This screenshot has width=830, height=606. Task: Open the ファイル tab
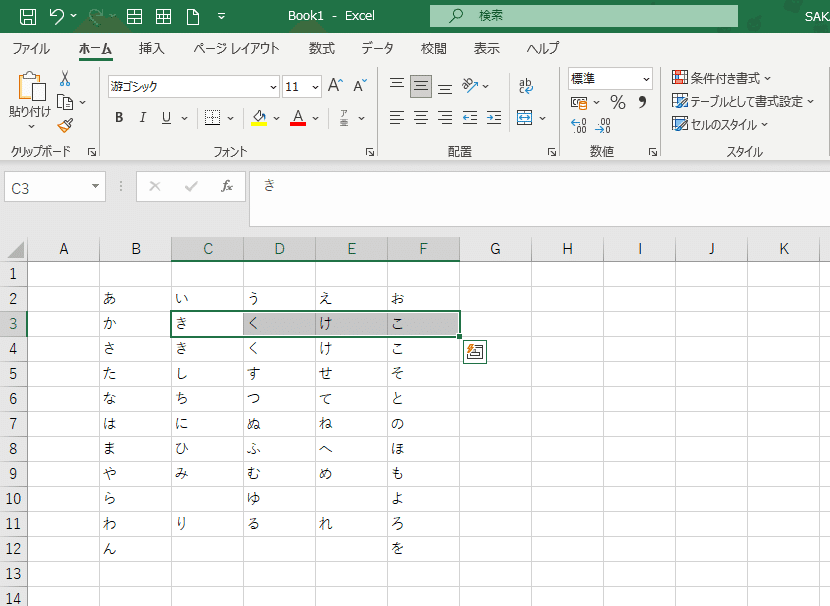click(31, 48)
